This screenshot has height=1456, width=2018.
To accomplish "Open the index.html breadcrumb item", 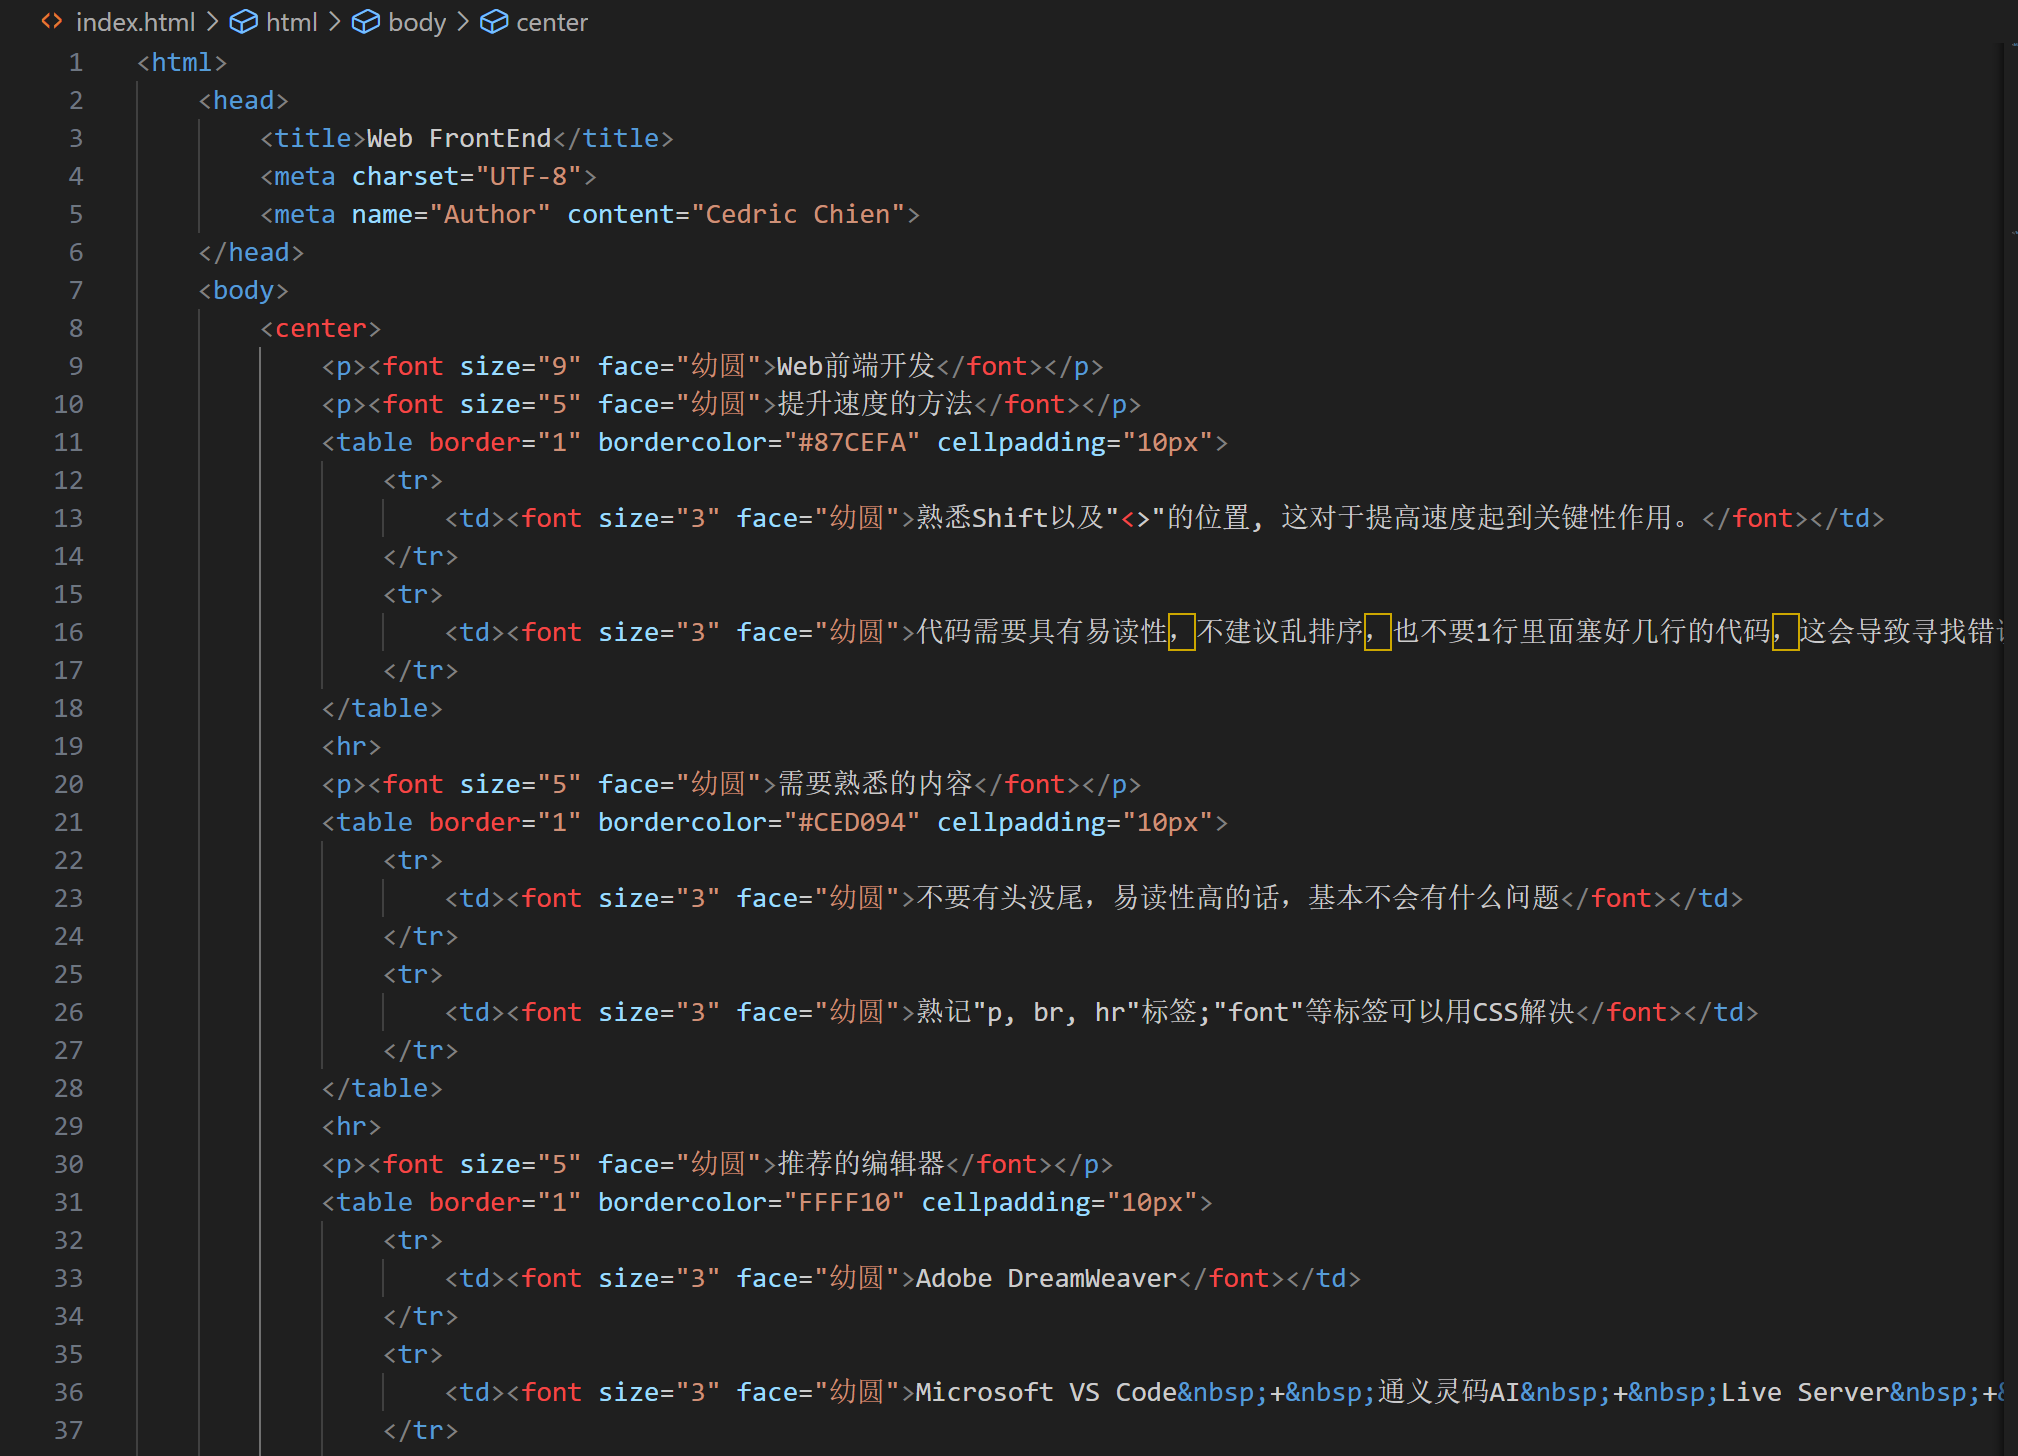I will [x=135, y=22].
